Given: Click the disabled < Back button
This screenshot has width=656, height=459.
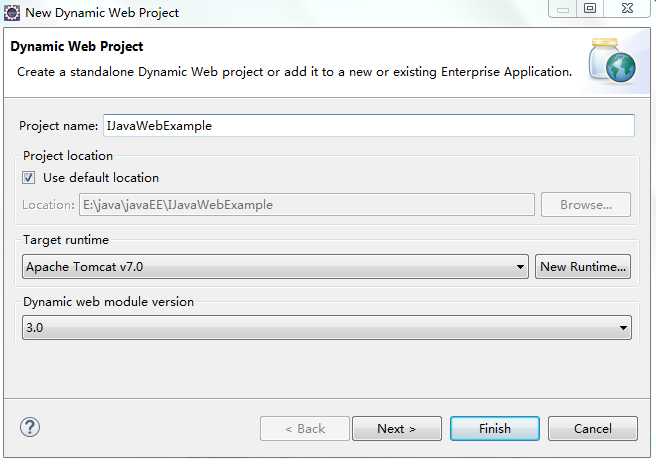Looking at the screenshot, I should click(305, 428).
